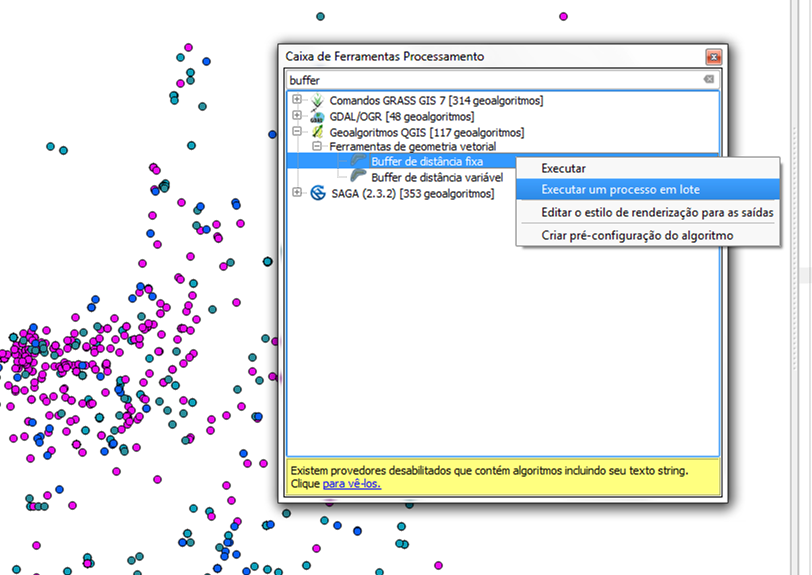812x575 pixels.
Task: Expand the GDAL/OGR algorithm group
Action: coord(297,116)
